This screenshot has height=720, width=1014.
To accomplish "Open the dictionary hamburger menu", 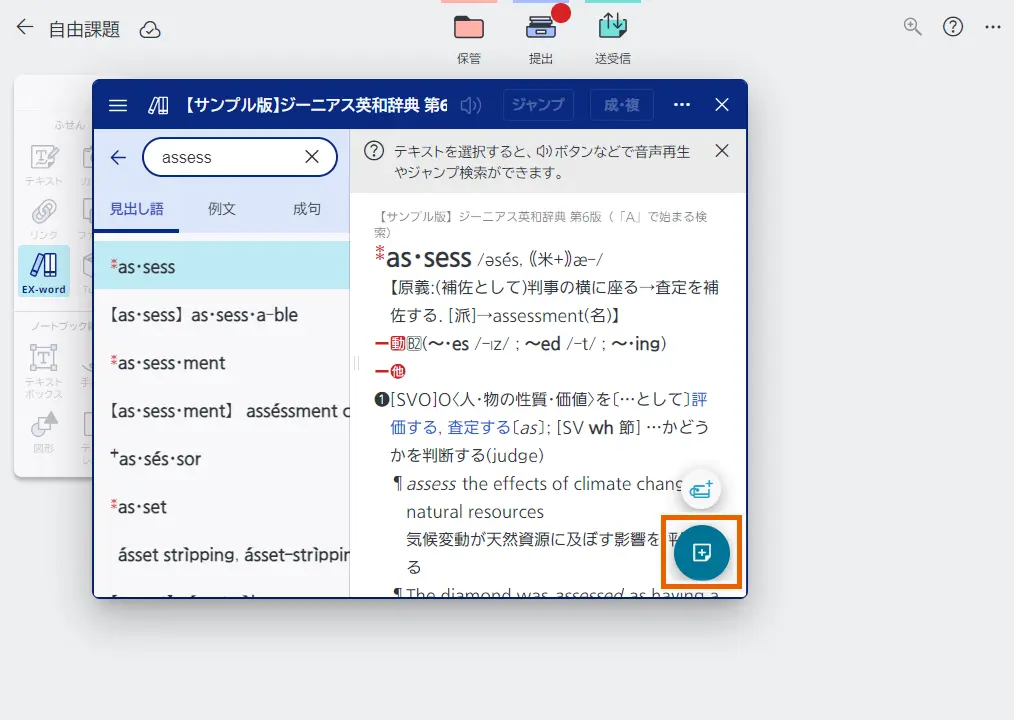I will tap(117, 105).
